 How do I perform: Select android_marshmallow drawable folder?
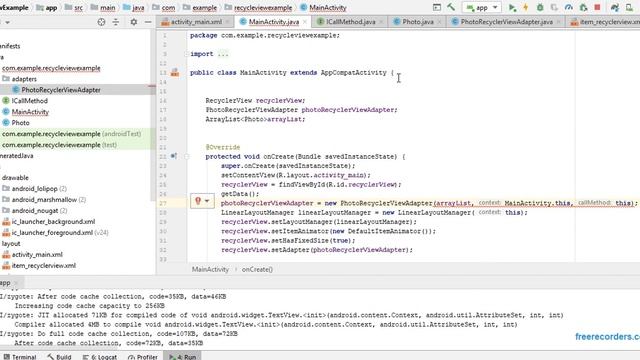44,200
